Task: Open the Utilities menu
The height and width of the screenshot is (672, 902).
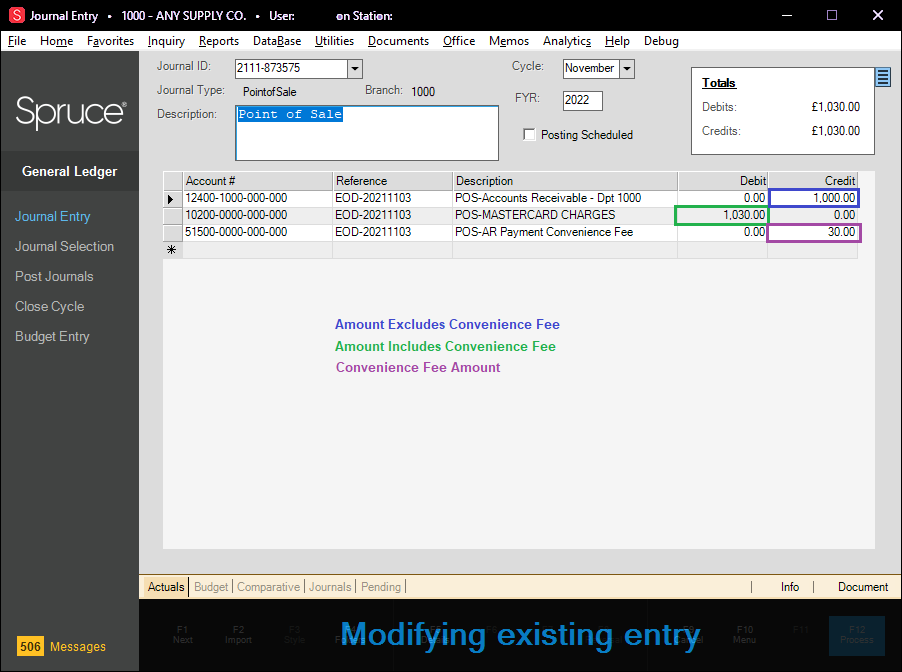Action: click(334, 41)
